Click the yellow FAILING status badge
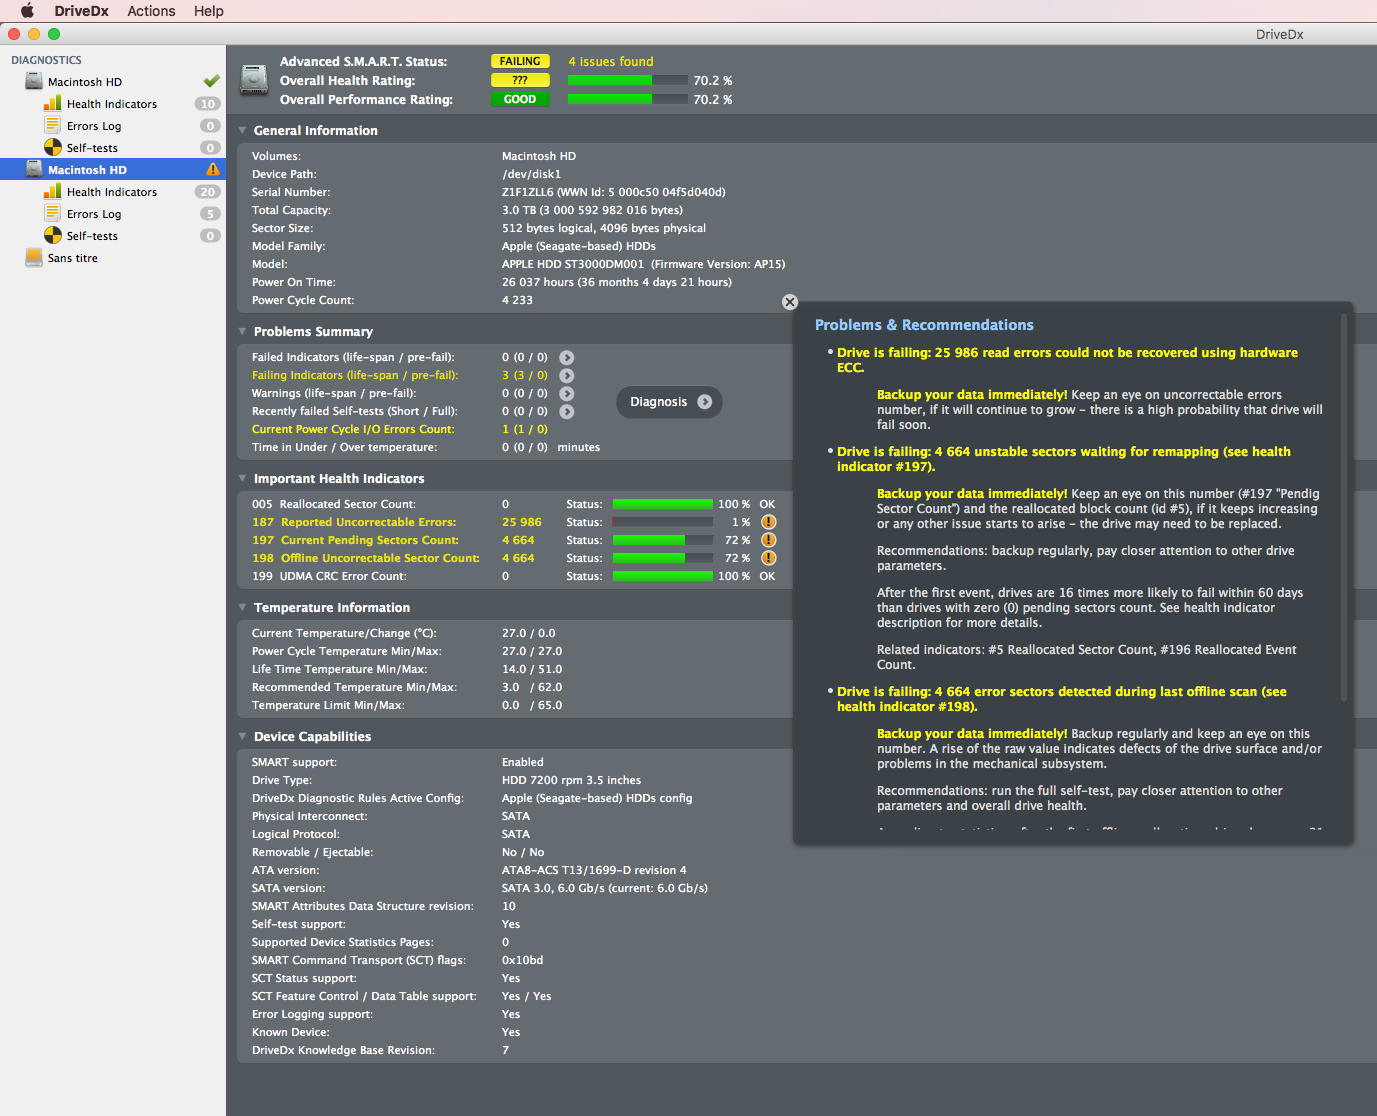 520,61
